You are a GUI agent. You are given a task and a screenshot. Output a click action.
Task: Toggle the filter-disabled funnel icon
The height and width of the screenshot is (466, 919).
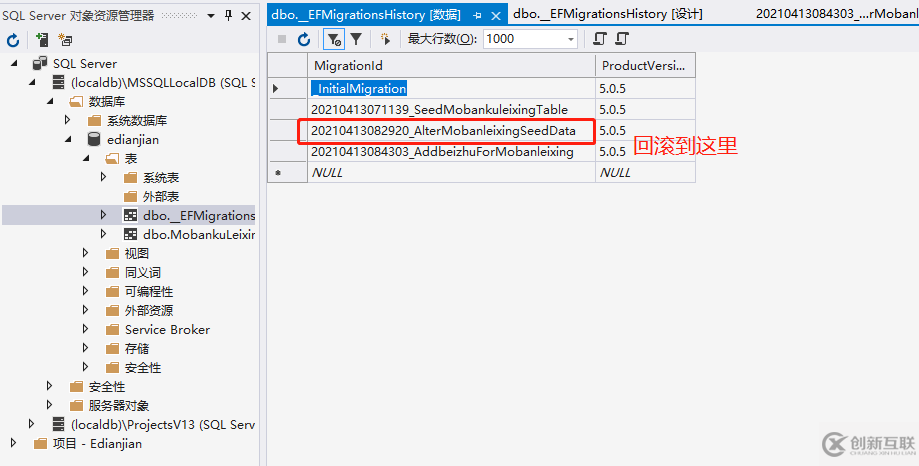tap(334, 39)
